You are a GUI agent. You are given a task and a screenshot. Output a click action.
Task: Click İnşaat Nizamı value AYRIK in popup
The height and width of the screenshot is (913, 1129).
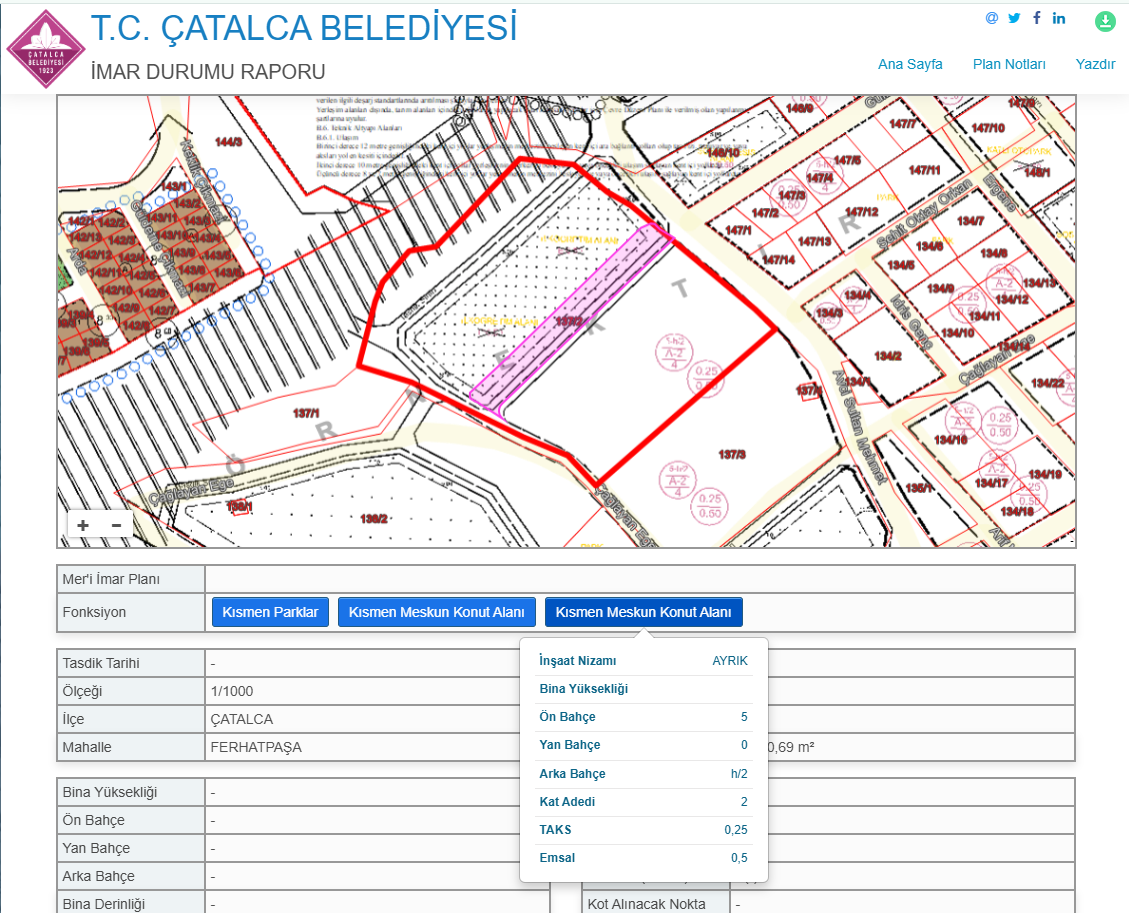[x=730, y=661]
